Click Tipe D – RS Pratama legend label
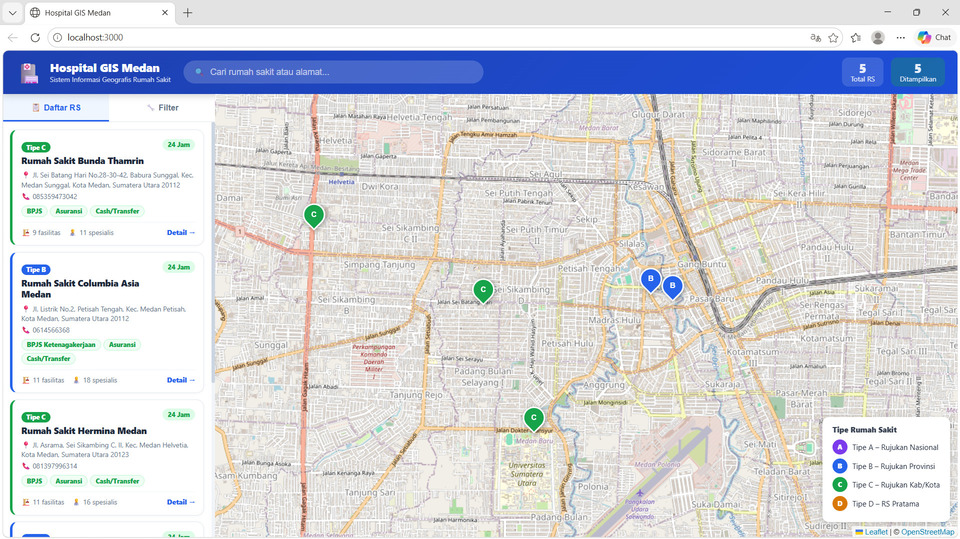 click(885, 504)
